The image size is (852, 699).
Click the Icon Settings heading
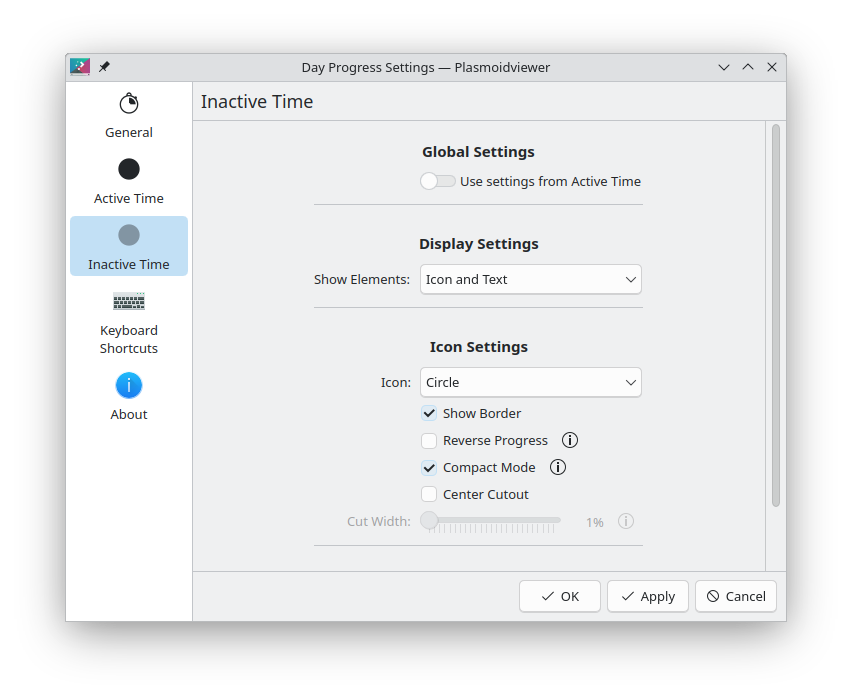[x=479, y=347]
